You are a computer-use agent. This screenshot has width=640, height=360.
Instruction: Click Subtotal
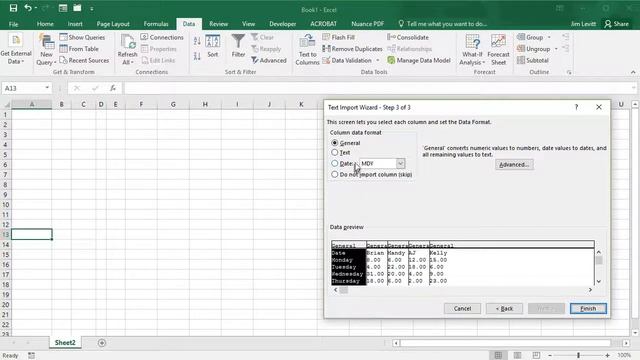(533, 60)
